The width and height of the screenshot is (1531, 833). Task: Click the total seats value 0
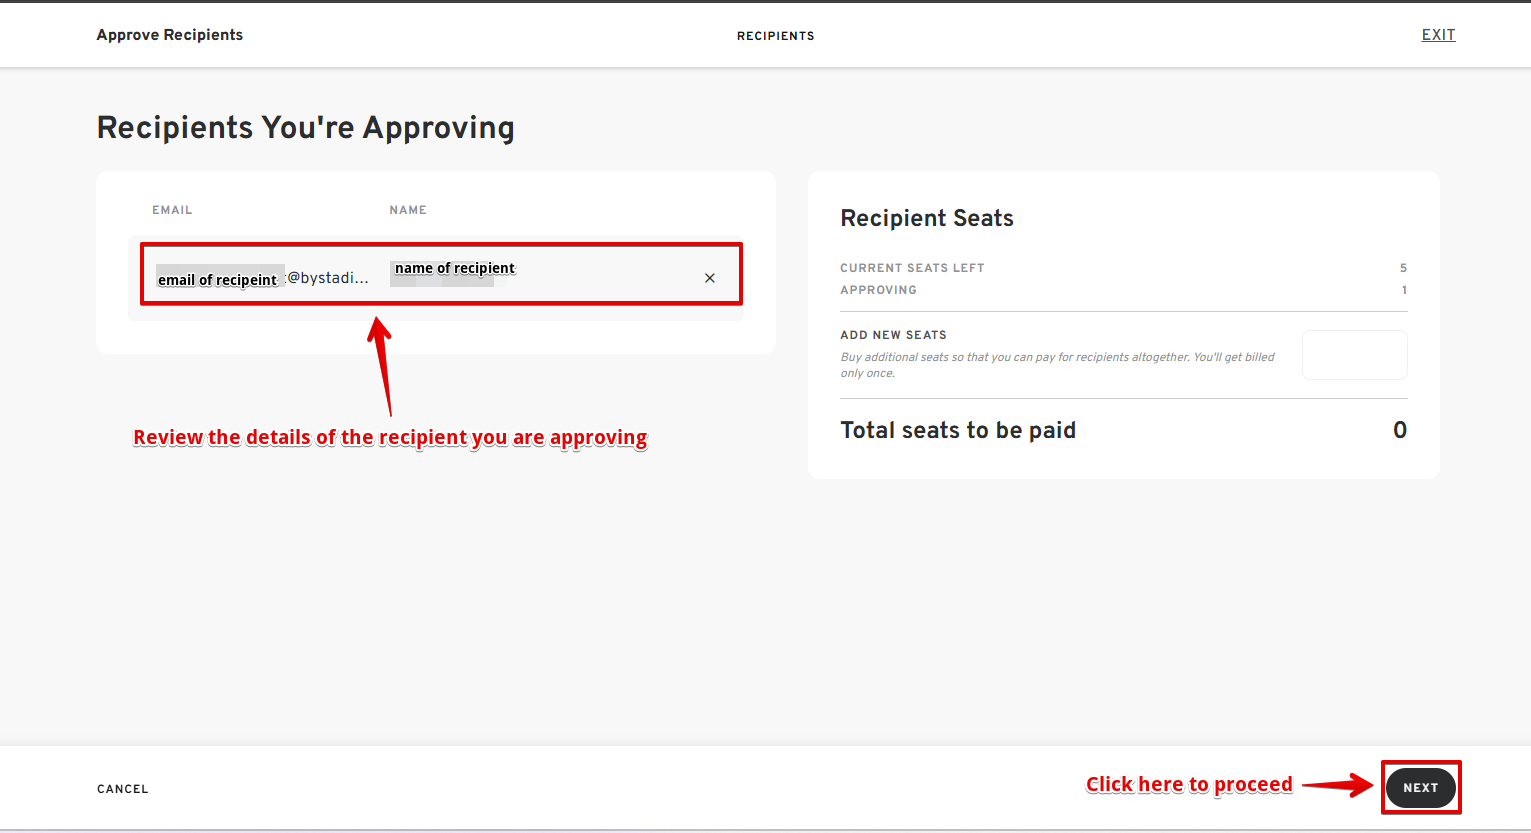pyautogui.click(x=1399, y=430)
